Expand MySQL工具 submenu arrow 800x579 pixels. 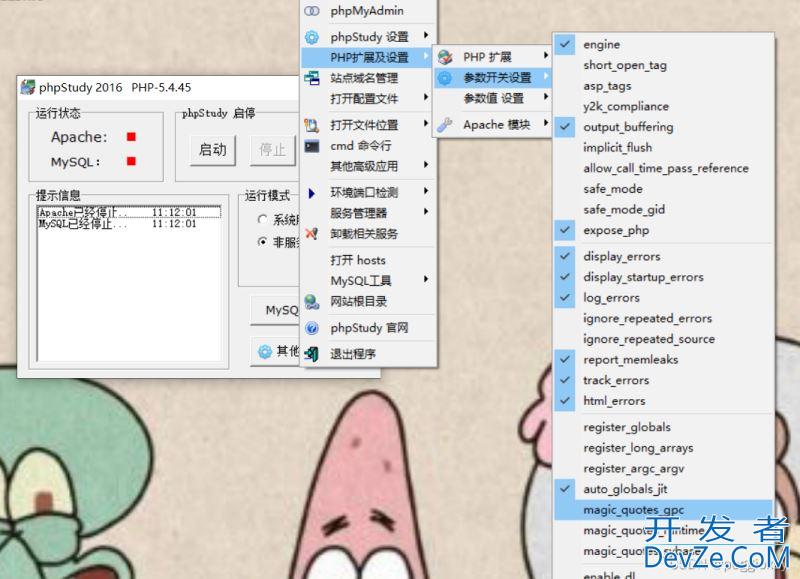pos(426,280)
